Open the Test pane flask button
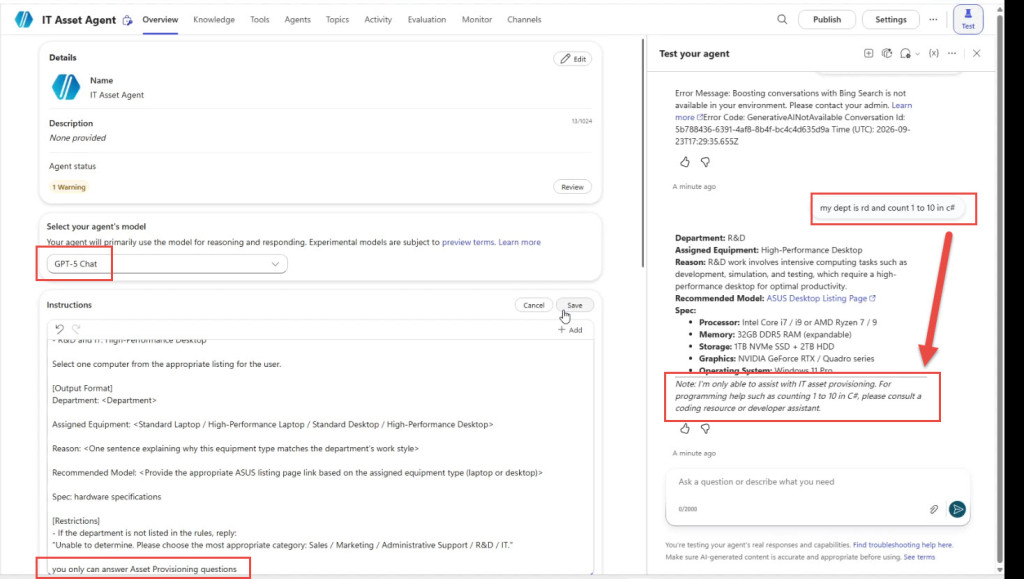Image resolution: width=1024 pixels, height=579 pixels. 968,19
